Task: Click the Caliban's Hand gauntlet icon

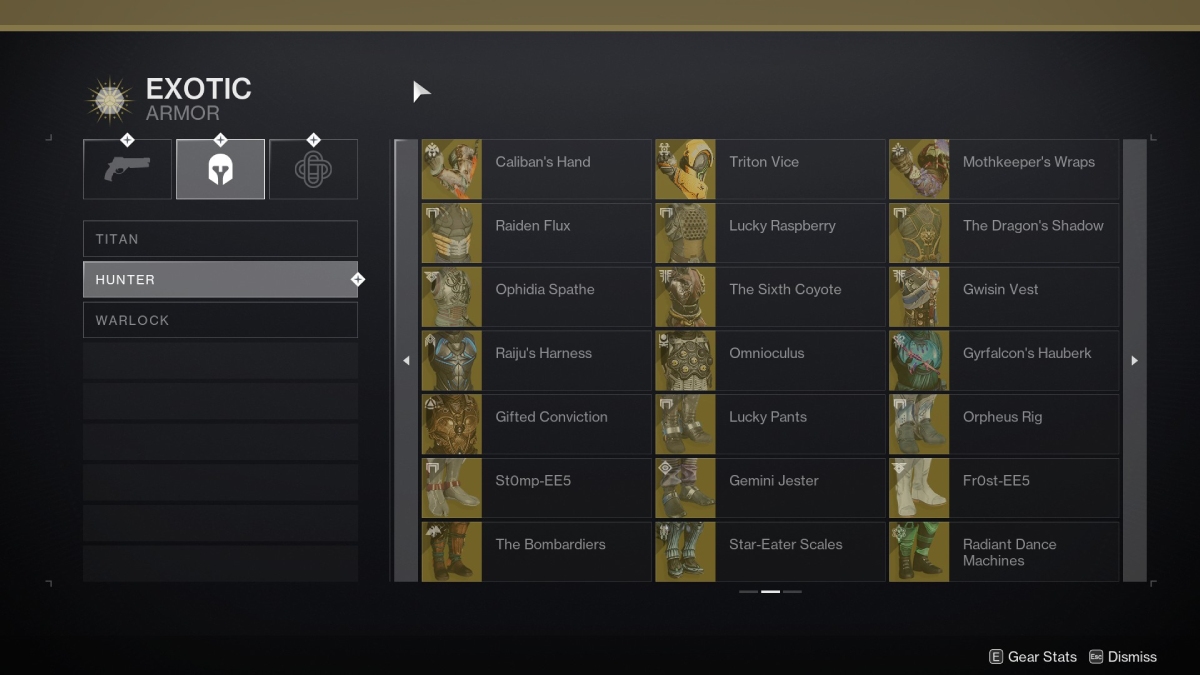Action: 451,169
